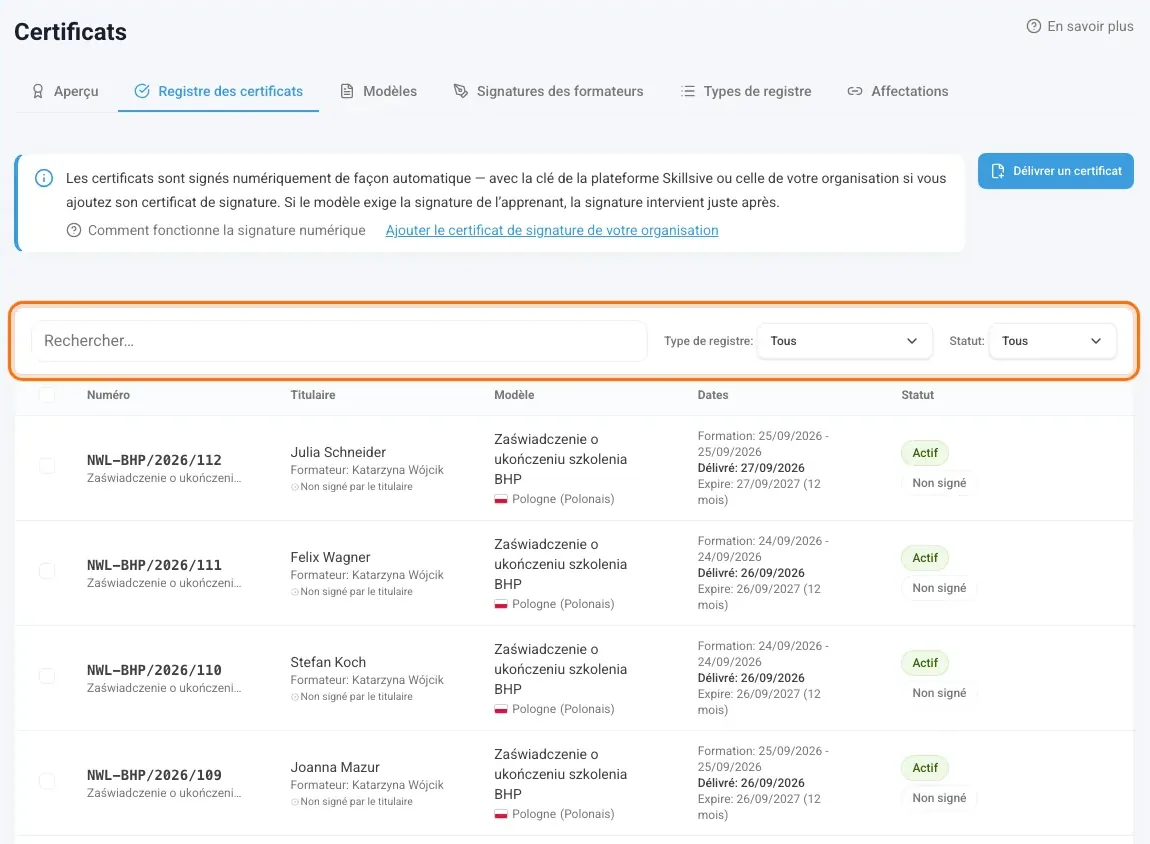Click Polish flag icon in NWL-BHP/2026/112 row
The image size is (1150, 844).
[x=501, y=499]
